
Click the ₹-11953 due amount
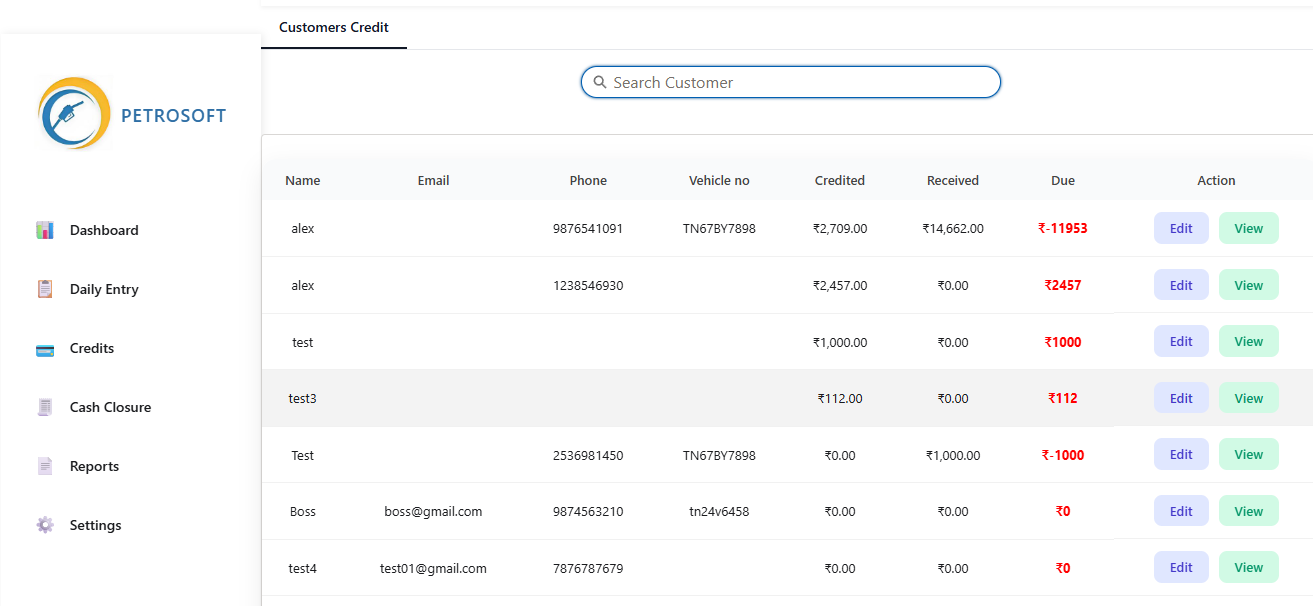coord(1063,228)
